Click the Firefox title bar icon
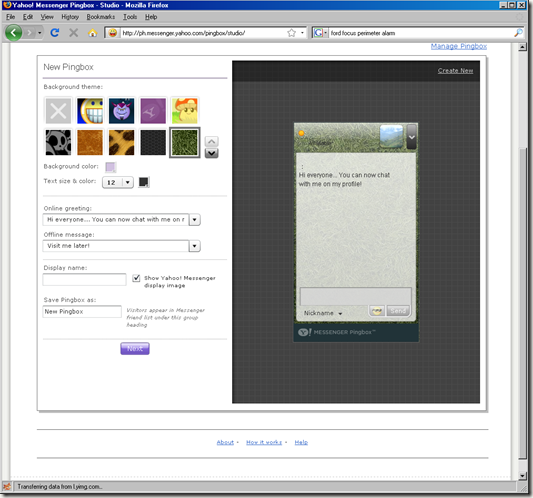 [7, 5]
